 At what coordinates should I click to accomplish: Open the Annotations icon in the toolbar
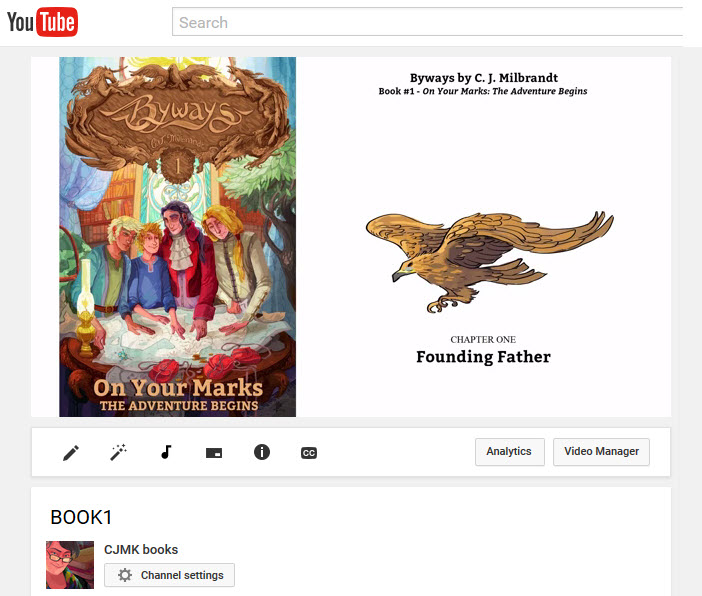click(214, 453)
